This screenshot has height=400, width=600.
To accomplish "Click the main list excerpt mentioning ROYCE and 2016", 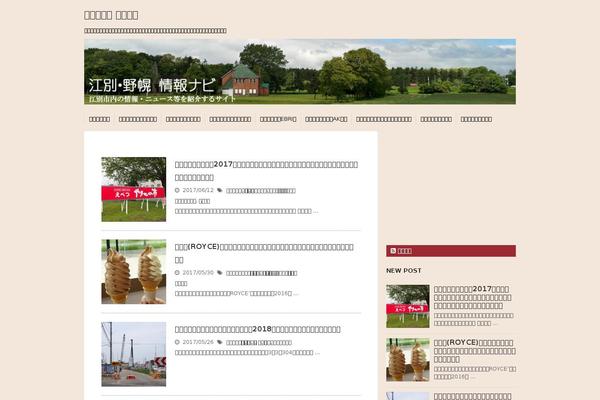I will coord(236,294).
